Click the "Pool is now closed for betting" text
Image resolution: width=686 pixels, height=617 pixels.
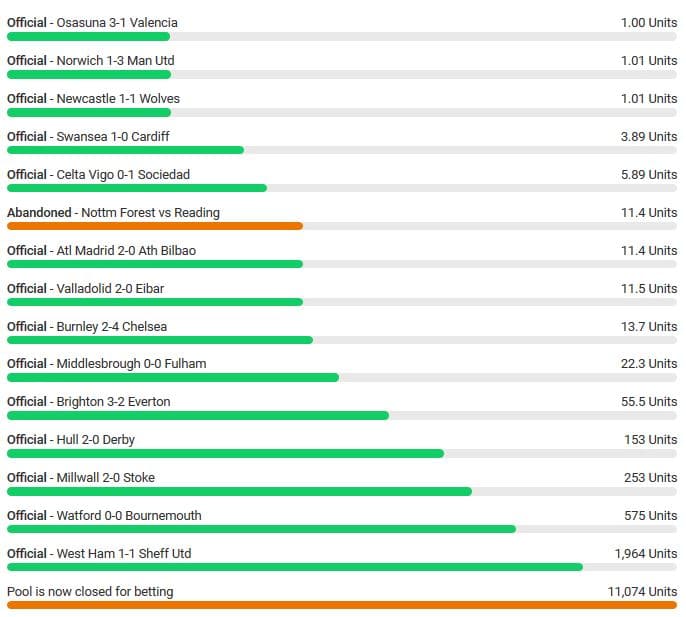tap(90, 591)
